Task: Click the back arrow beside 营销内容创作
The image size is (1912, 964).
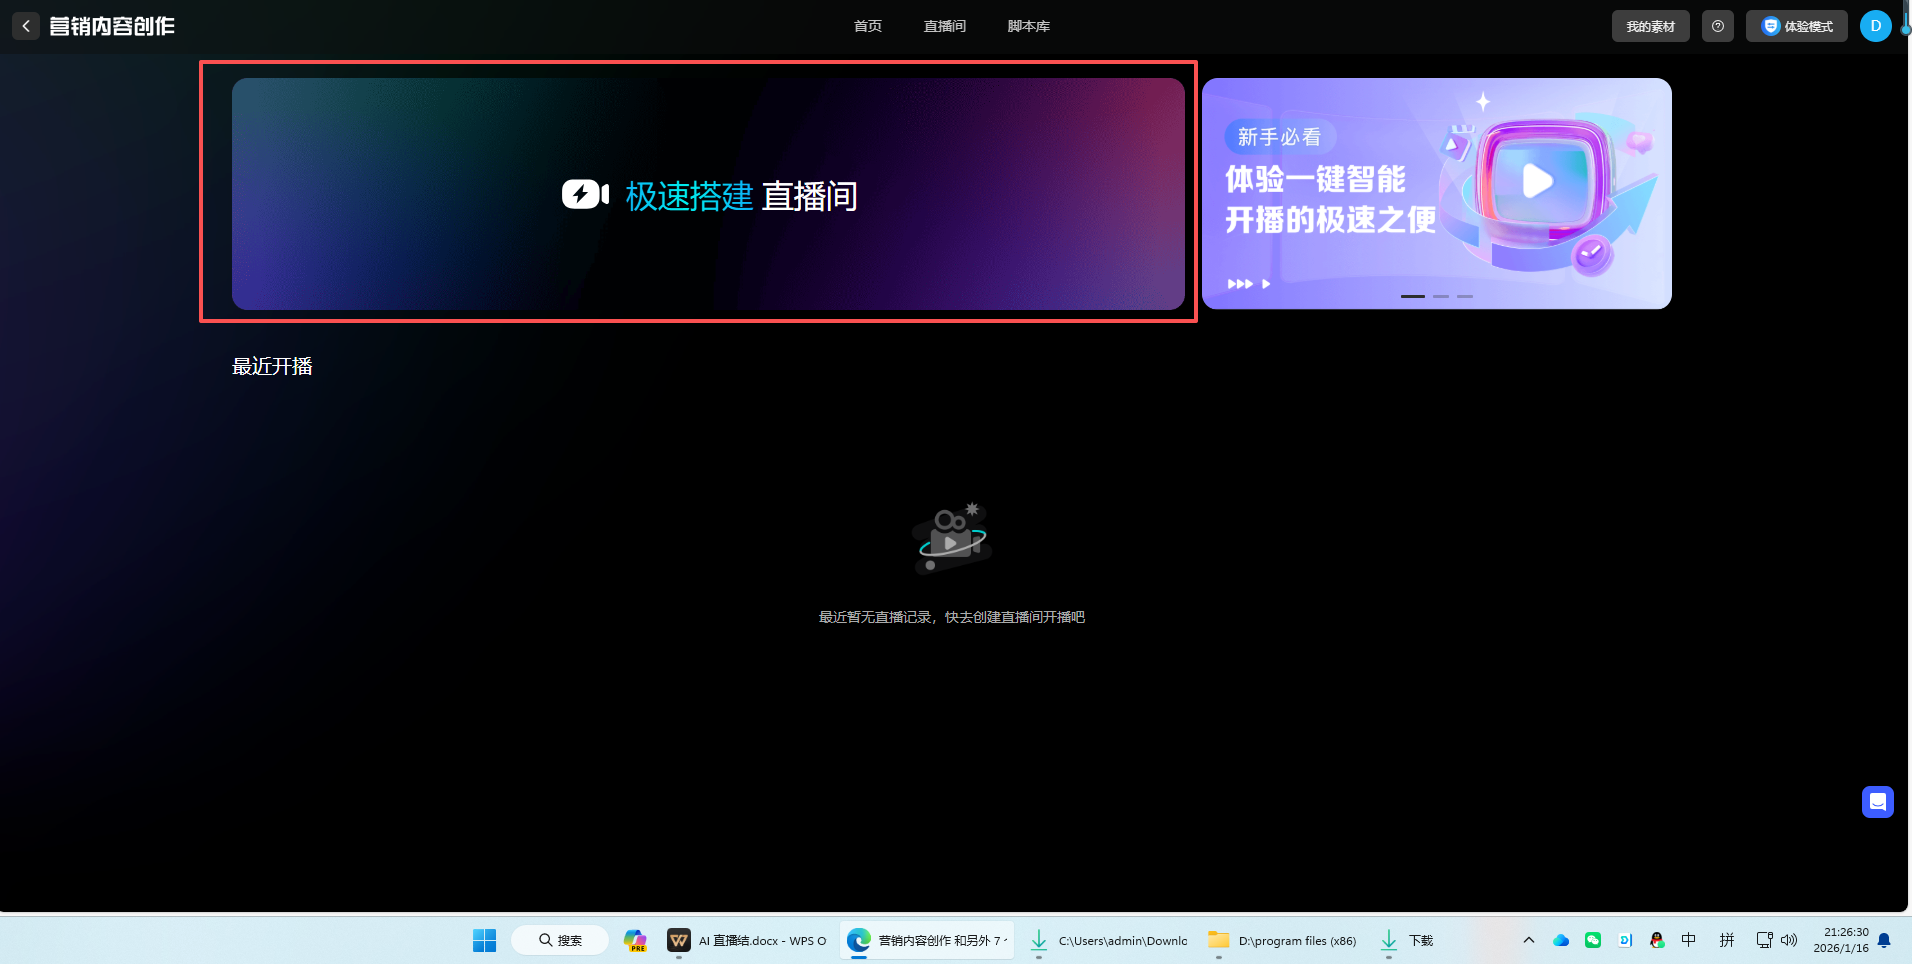Action: [26, 25]
